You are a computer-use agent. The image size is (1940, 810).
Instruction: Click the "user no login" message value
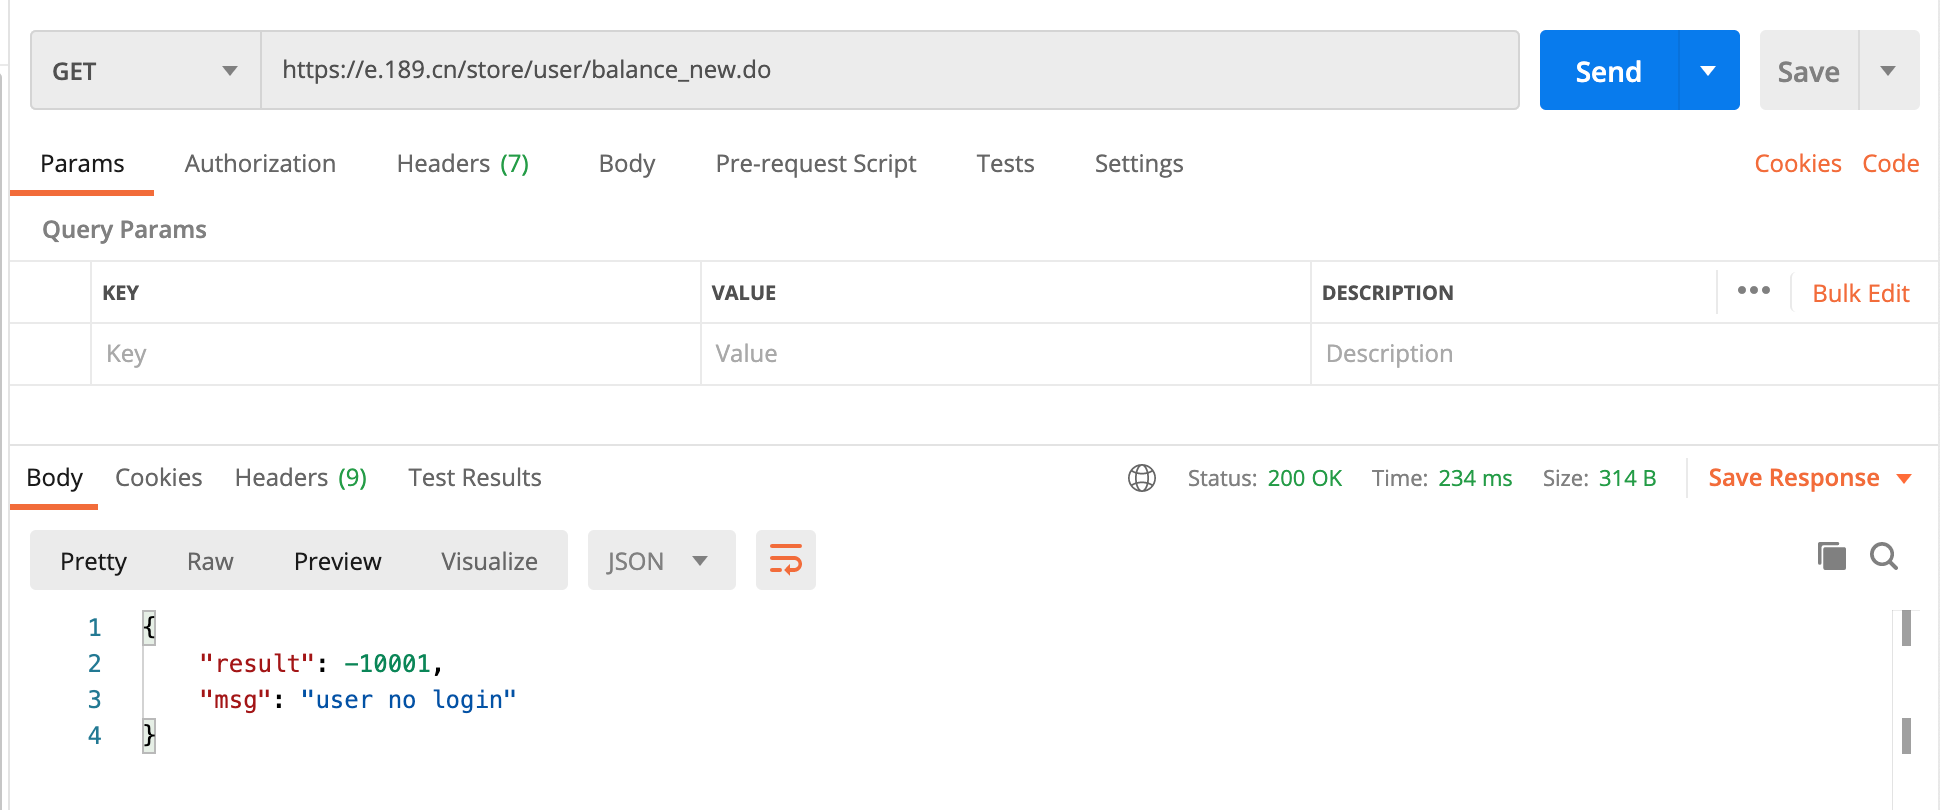click(408, 700)
